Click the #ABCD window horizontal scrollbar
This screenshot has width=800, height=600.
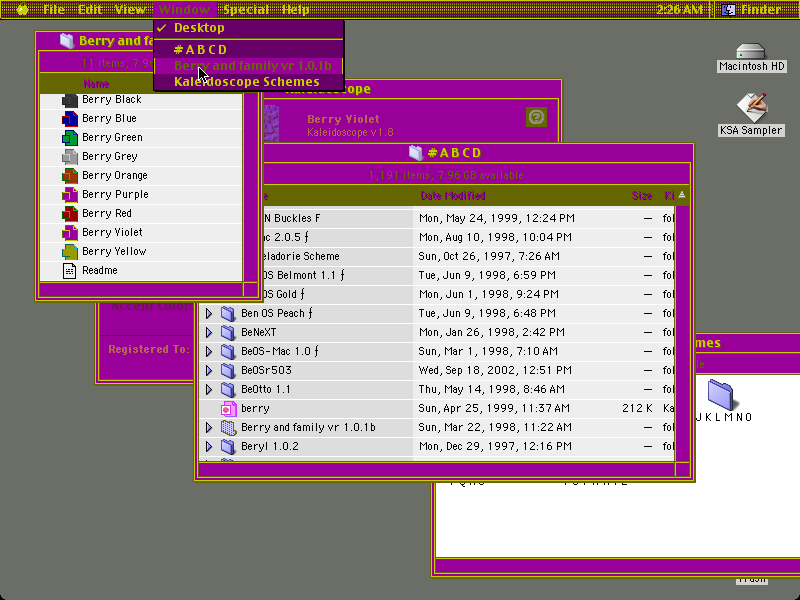pos(437,469)
